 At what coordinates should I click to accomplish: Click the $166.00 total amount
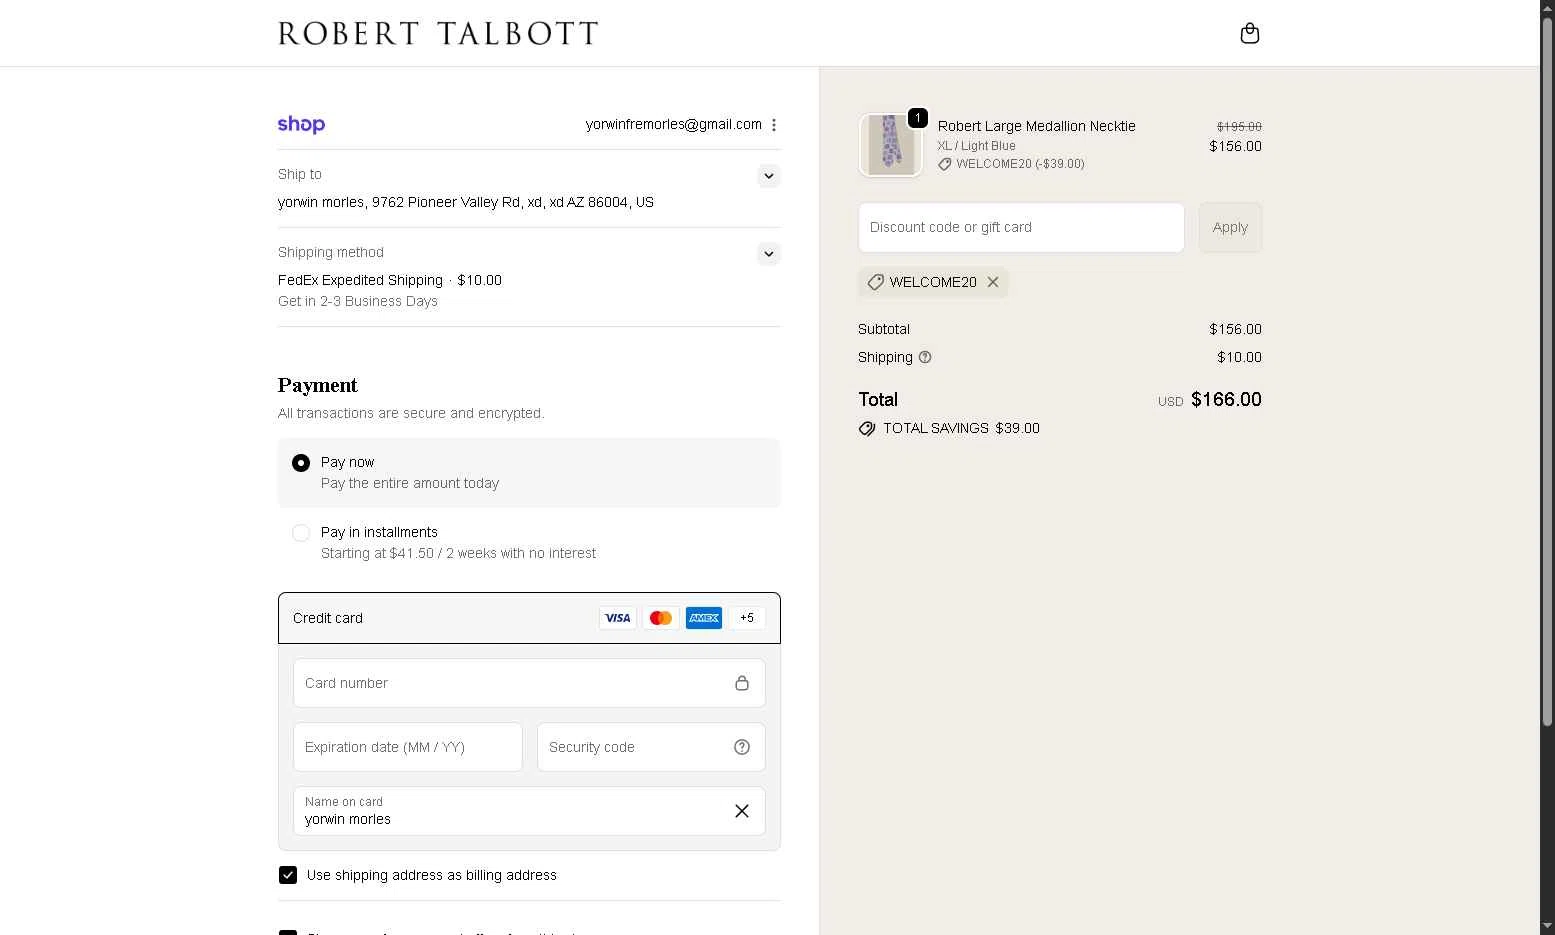pos(1226,400)
